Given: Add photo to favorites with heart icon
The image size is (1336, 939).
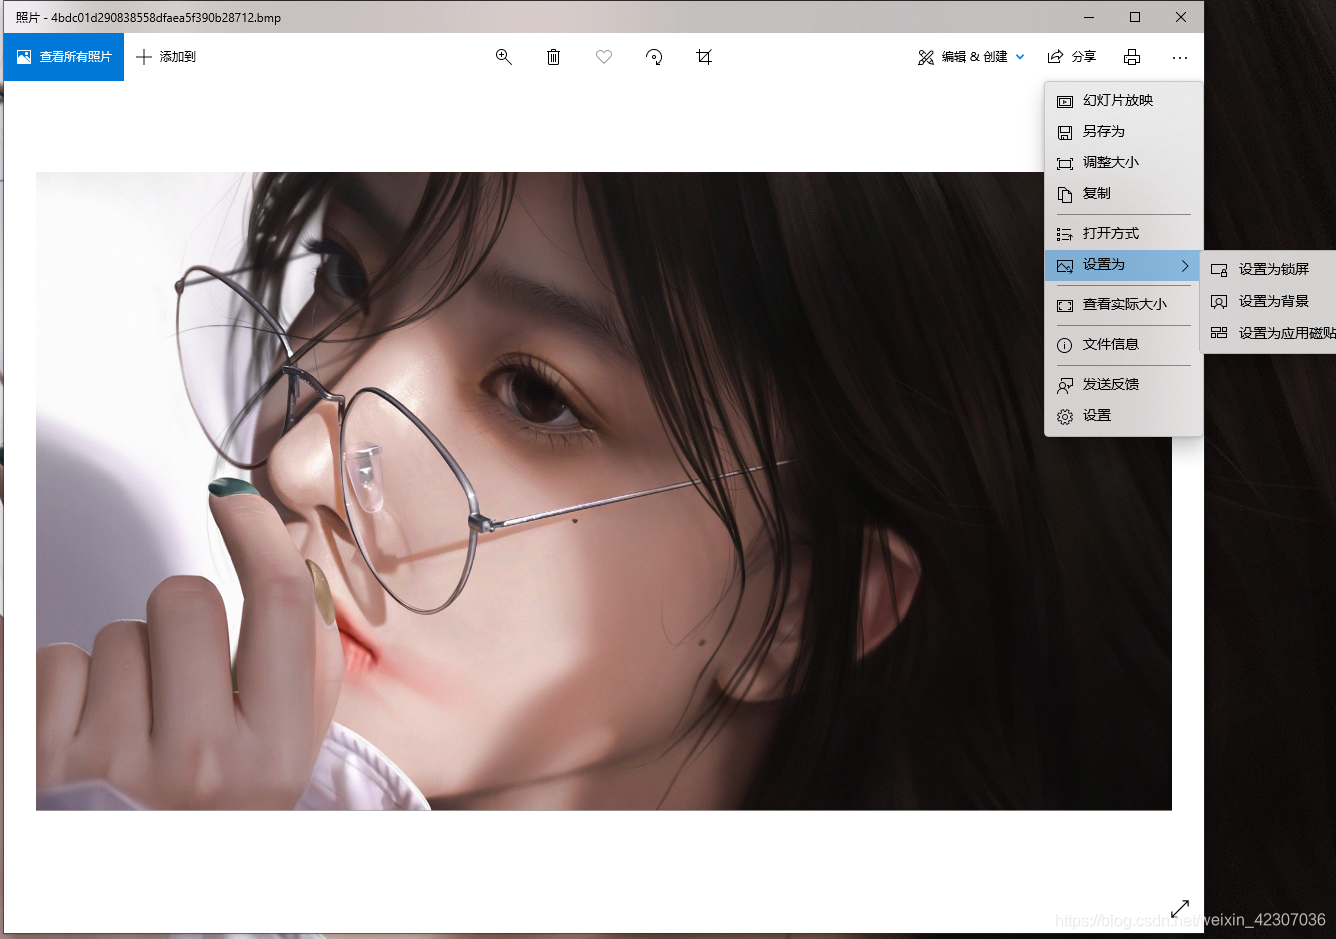Looking at the screenshot, I should [604, 57].
